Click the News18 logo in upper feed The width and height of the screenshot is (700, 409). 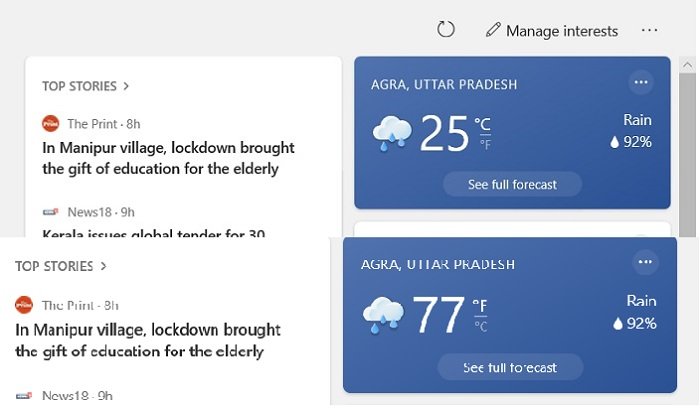click(51, 212)
